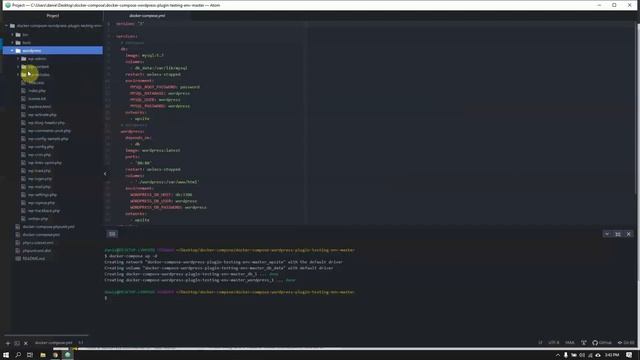Image resolution: width=640 pixels, height=360 pixels.
Task: Open wp-activate.php file
Action: [x=42, y=115]
